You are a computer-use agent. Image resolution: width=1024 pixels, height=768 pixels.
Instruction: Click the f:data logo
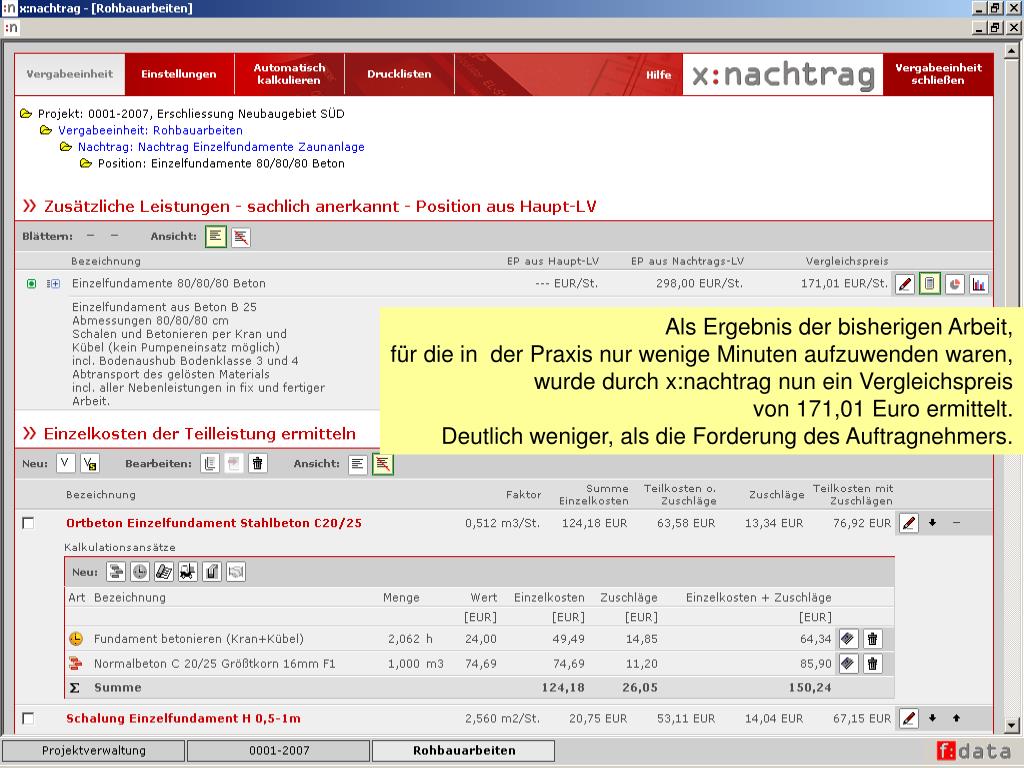pyautogui.click(x=974, y=751)
